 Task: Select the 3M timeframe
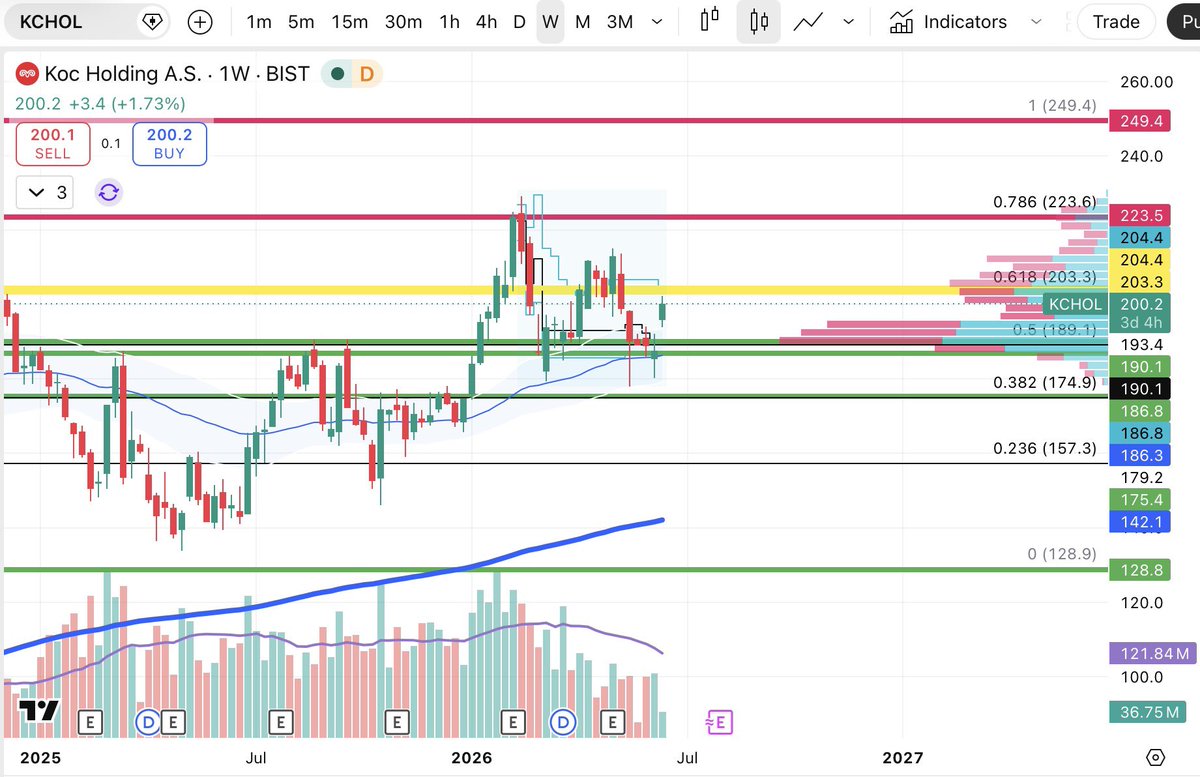coord(620,22)
